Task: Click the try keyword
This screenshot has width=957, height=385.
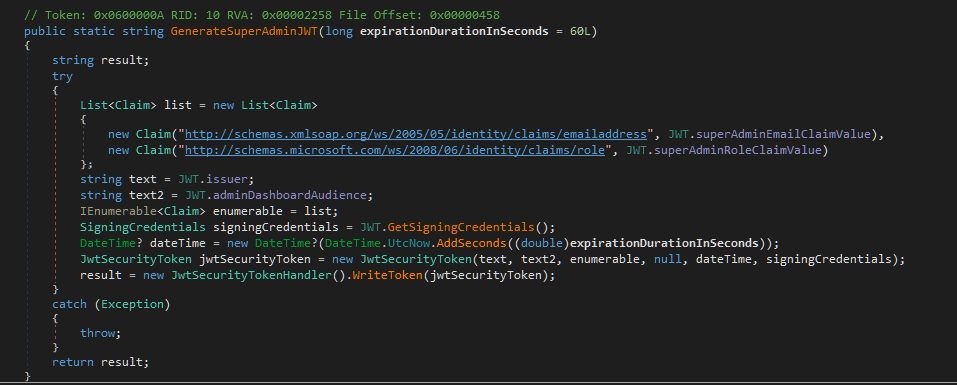Action: [62, 77]
